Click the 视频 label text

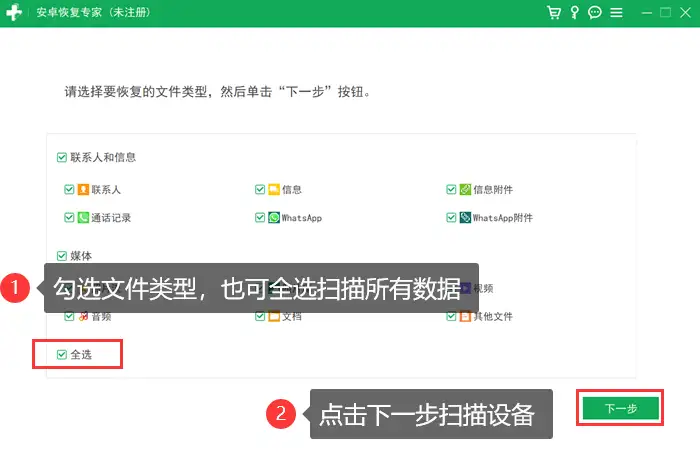click(483, 288)
